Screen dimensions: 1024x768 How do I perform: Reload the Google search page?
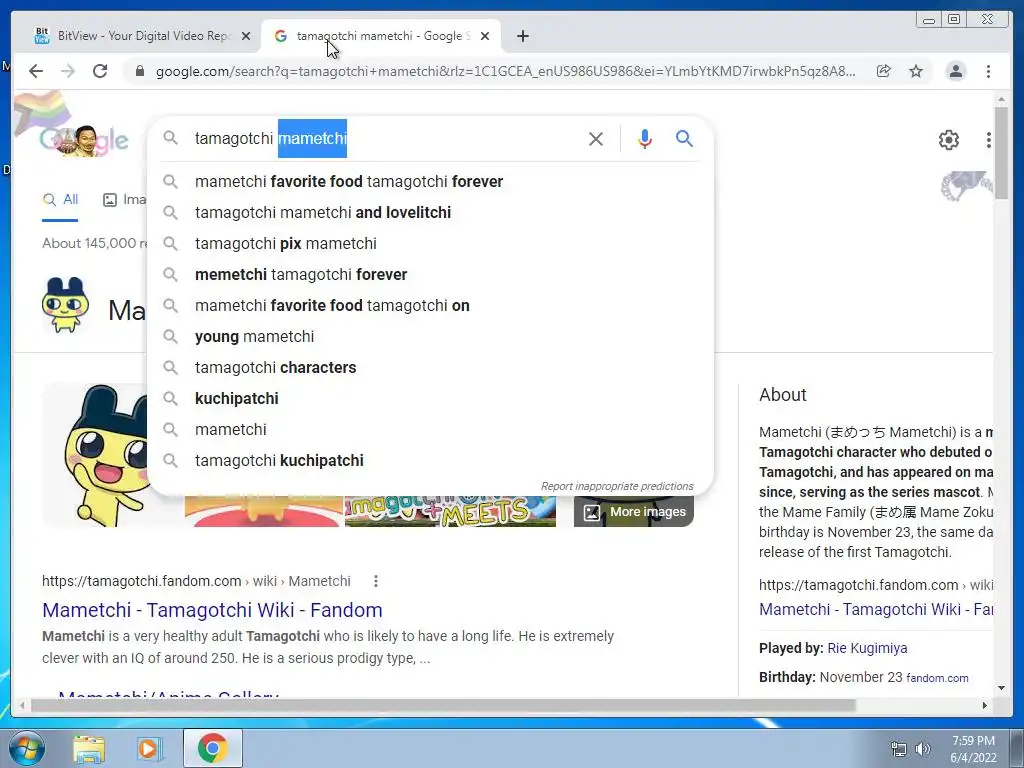(x=100, y=71)
